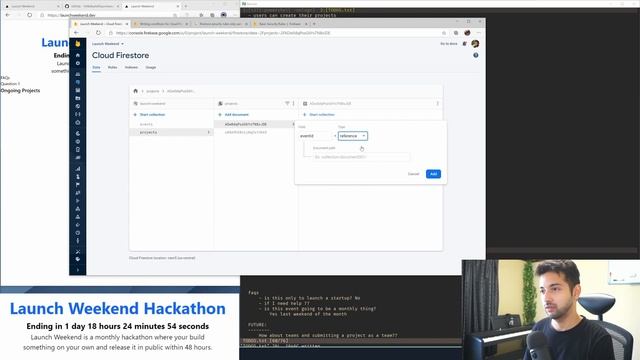Click the webcam video overlay
Image resolution: width=640 pixels, height=360 pixels.
point(551,310)
